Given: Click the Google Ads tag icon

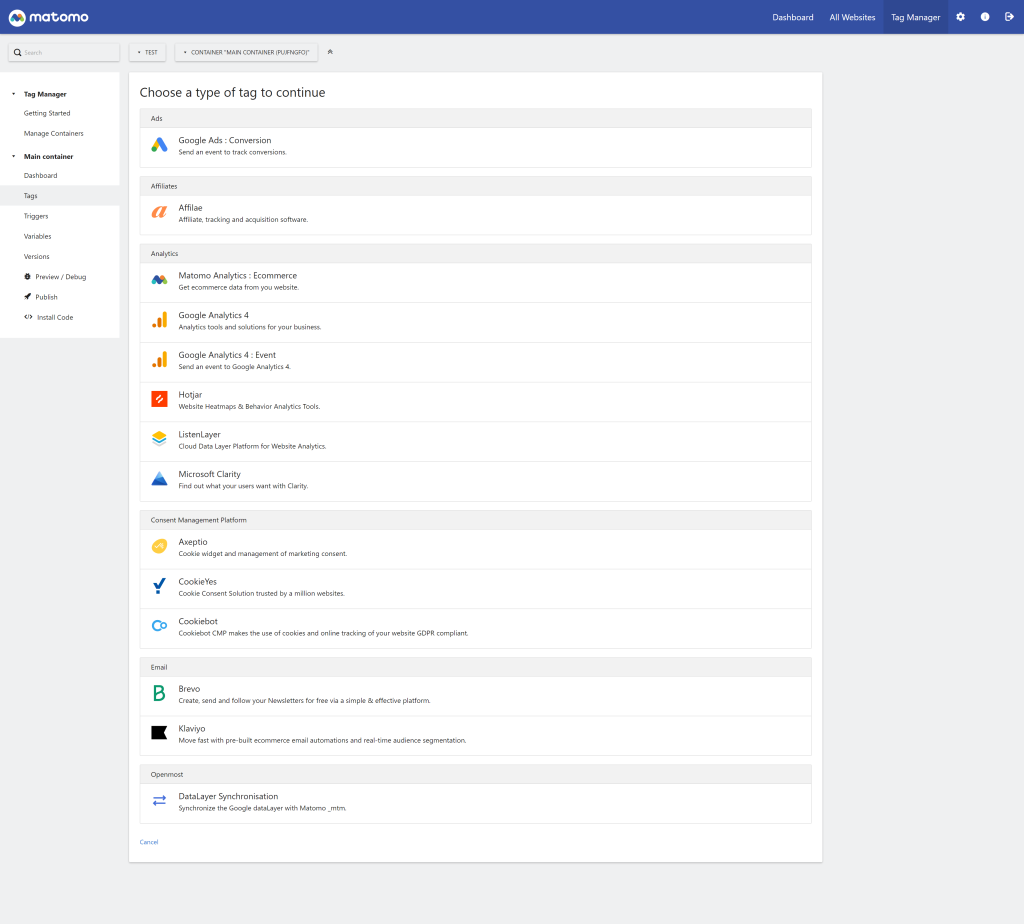Looking at the screenshot, I should click(x=159, y=145).
